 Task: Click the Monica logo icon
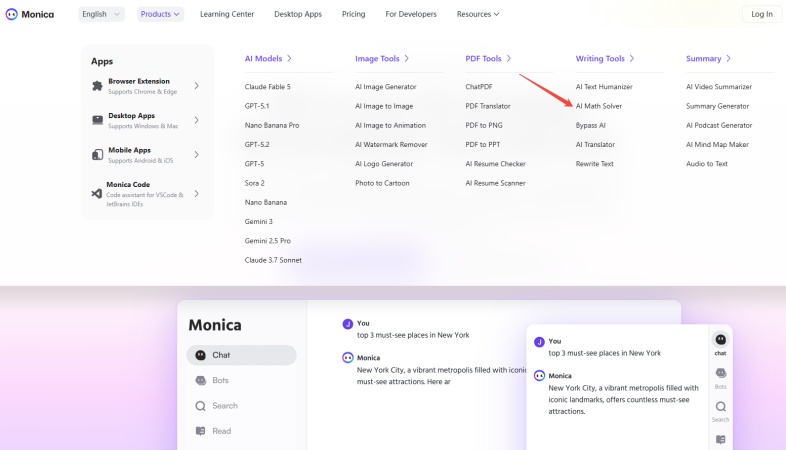coord(12,14)
